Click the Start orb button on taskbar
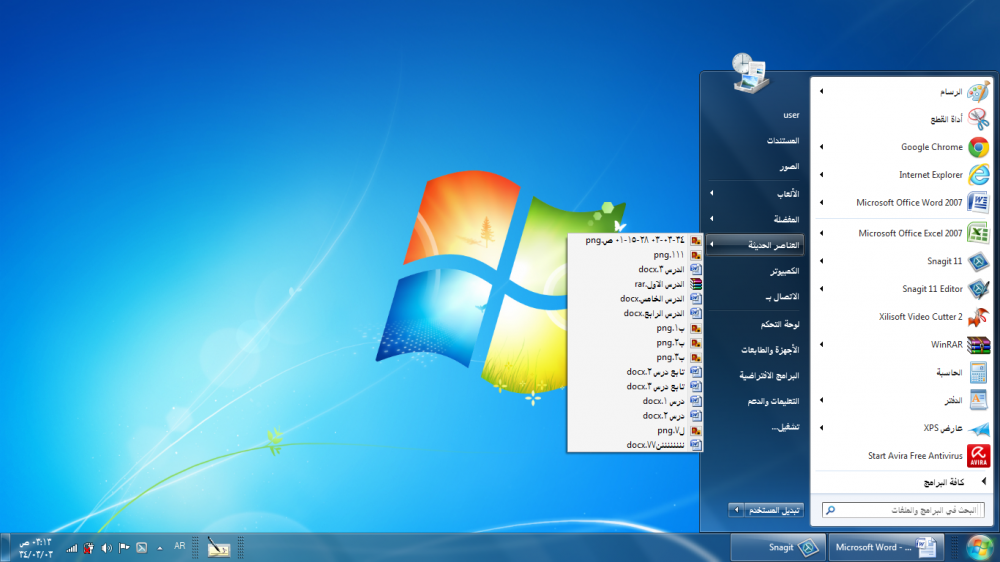The height and width of the screenshot is (562, 1000). pyautogui.click(x=979, y=547)
